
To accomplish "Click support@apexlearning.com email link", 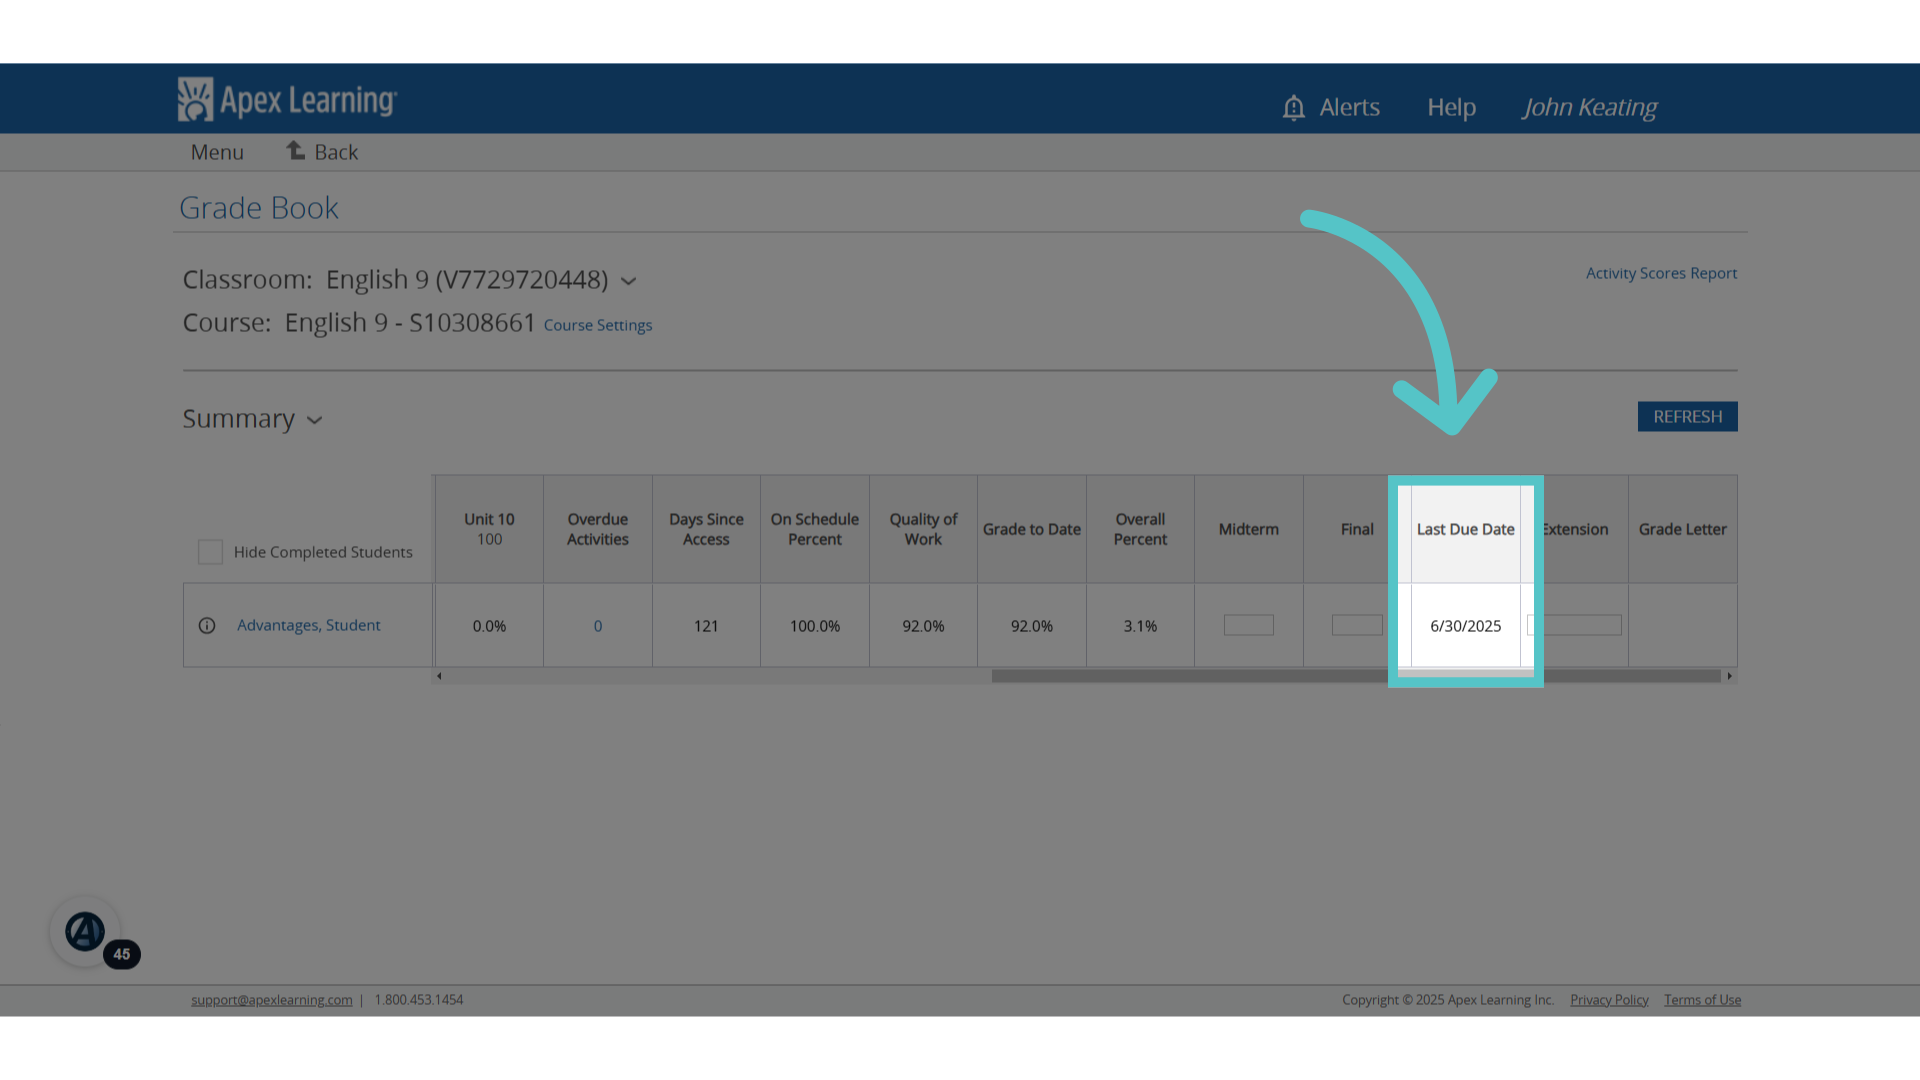I will coord(271,1000).
